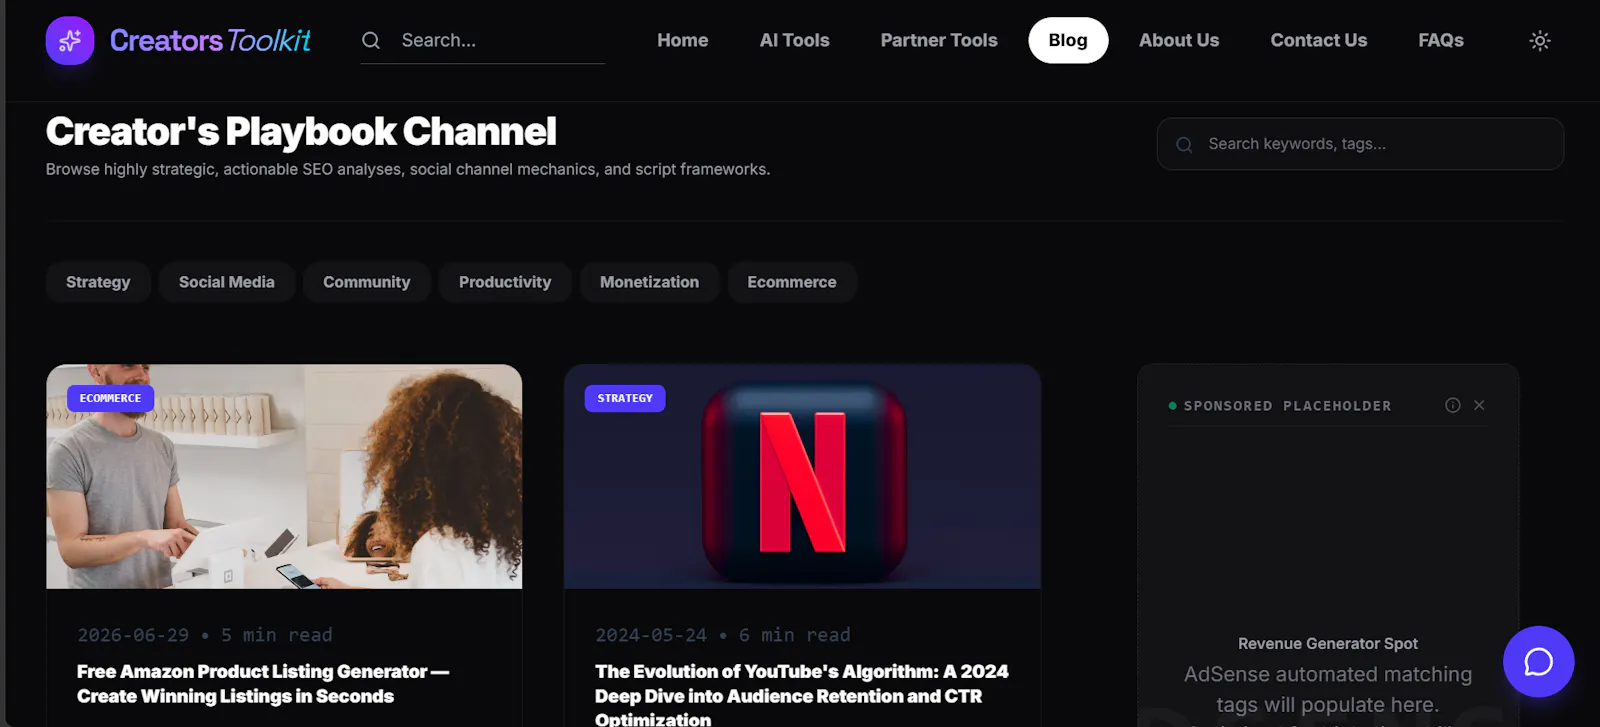Click the 5 min read label
This screenshot has height=727, width=1600.
click(277, 635)
